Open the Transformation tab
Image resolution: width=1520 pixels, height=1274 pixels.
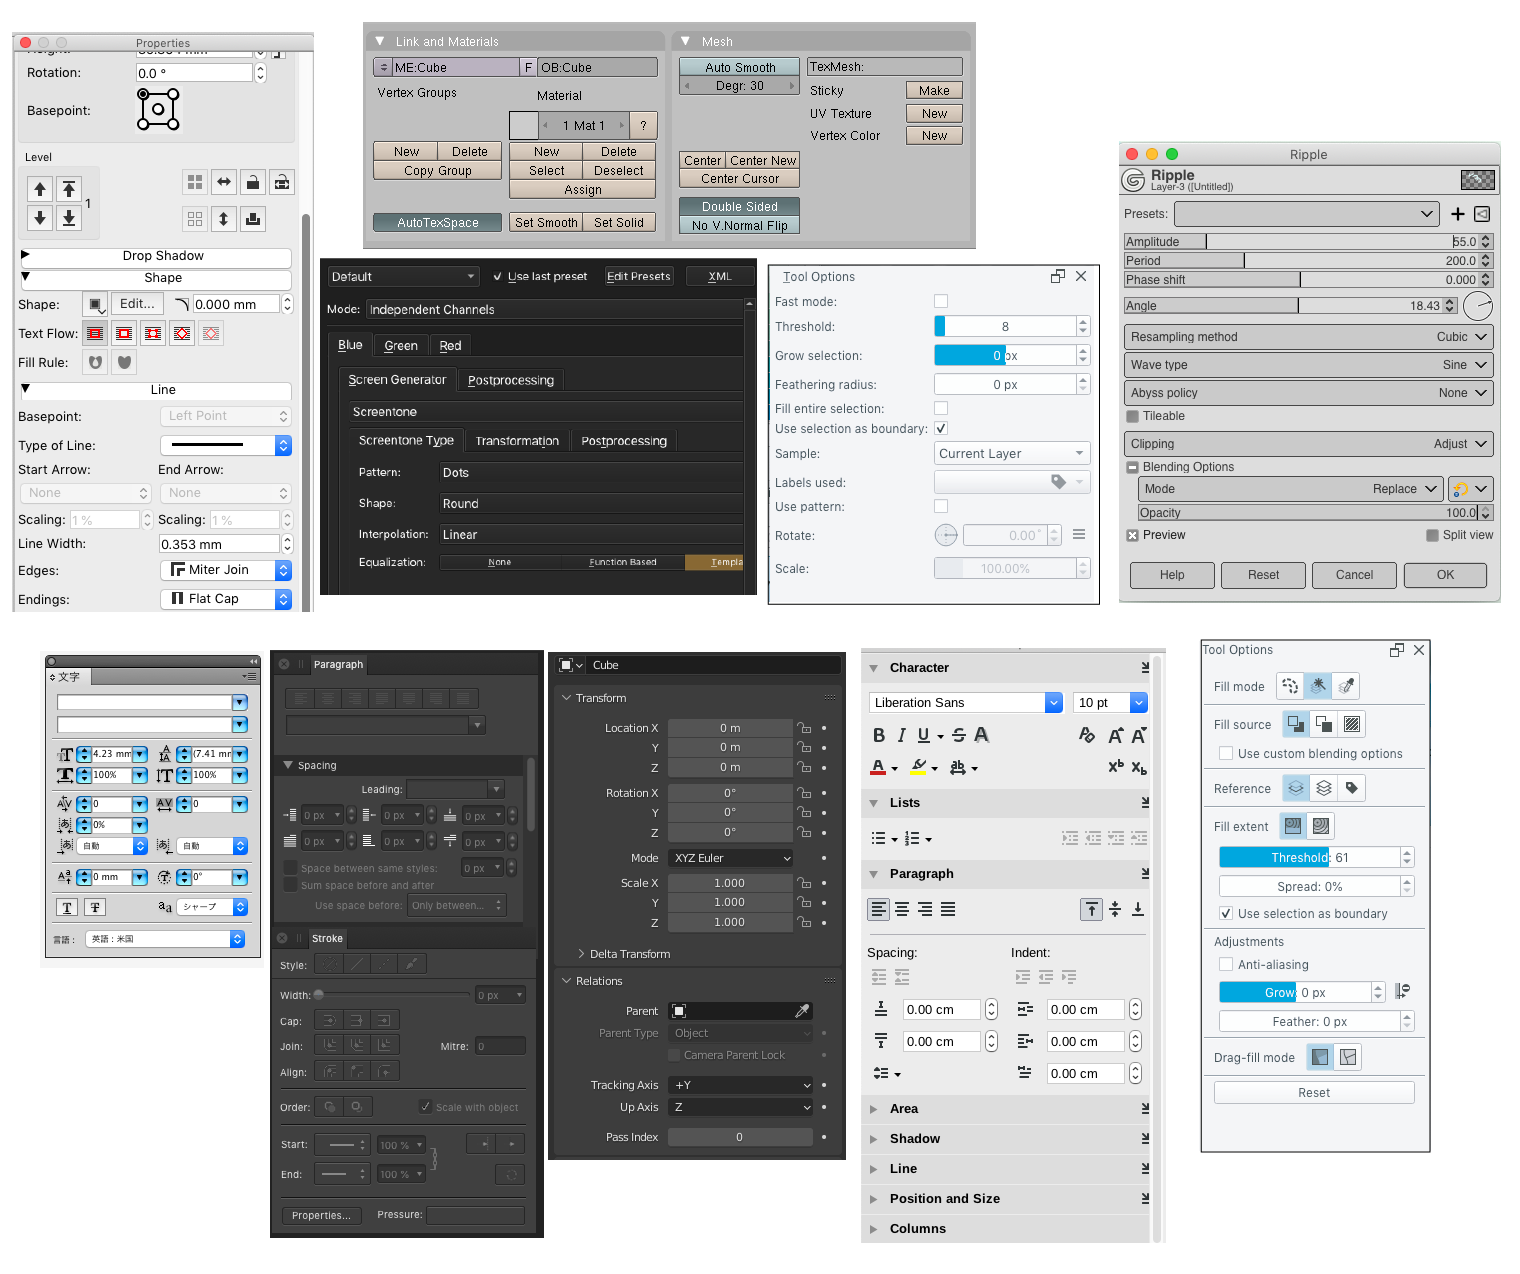pos(517,441)
